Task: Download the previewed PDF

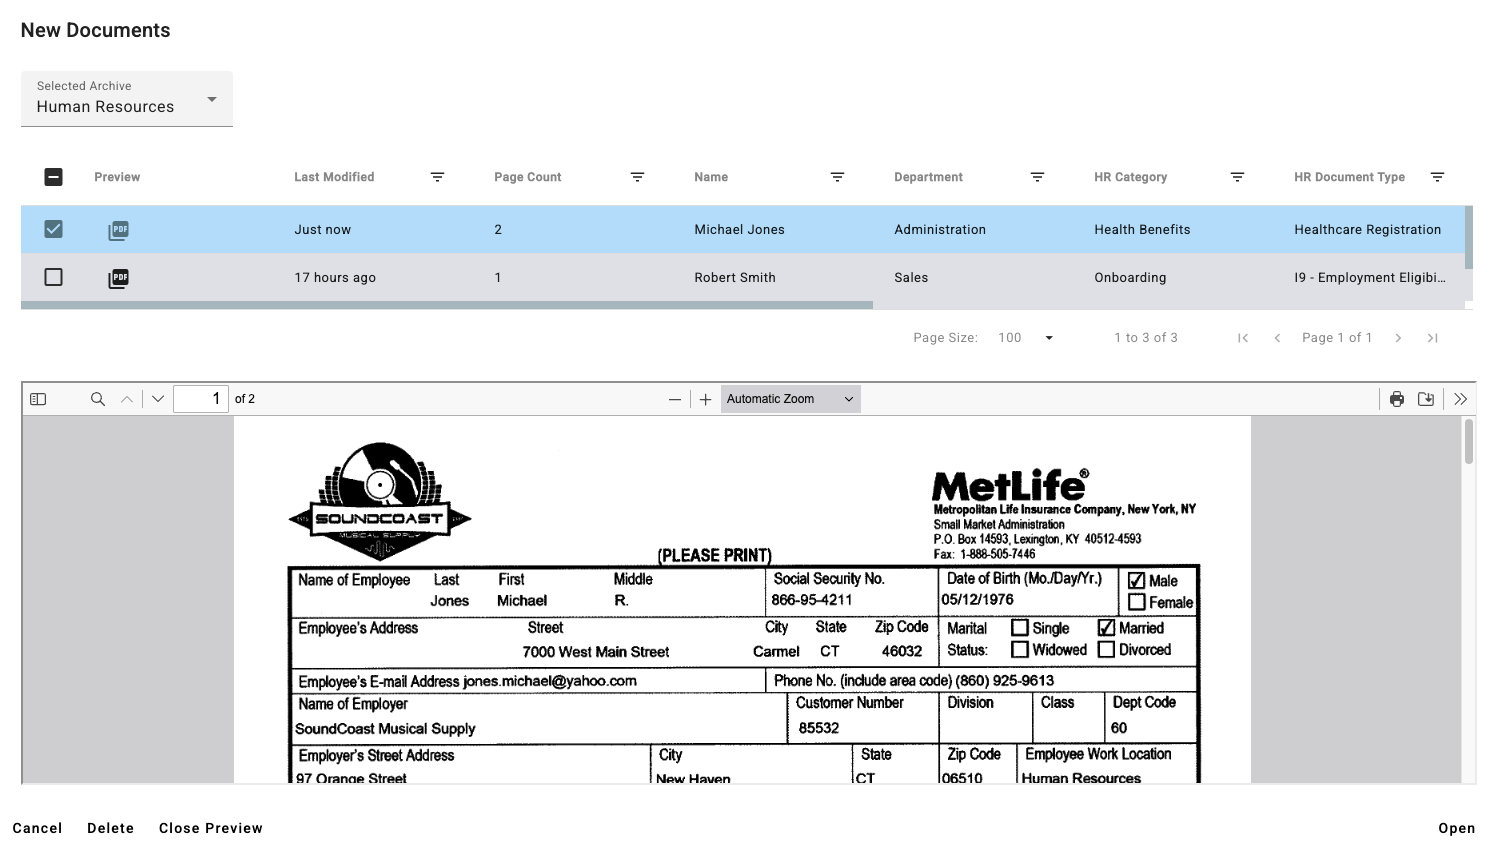Action: click(x=1426, y=398)
